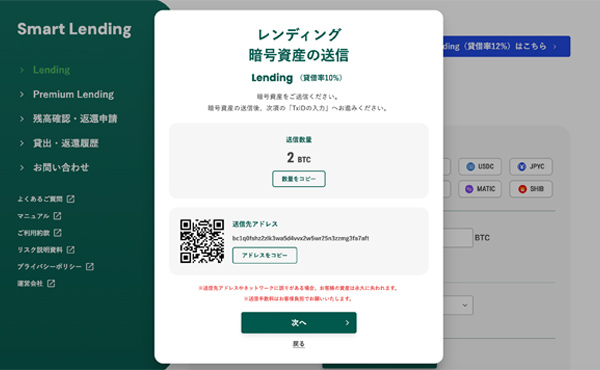Click the chevron beside 残高確認・返還申請
The image size is (600, 370).
point(22,119)
